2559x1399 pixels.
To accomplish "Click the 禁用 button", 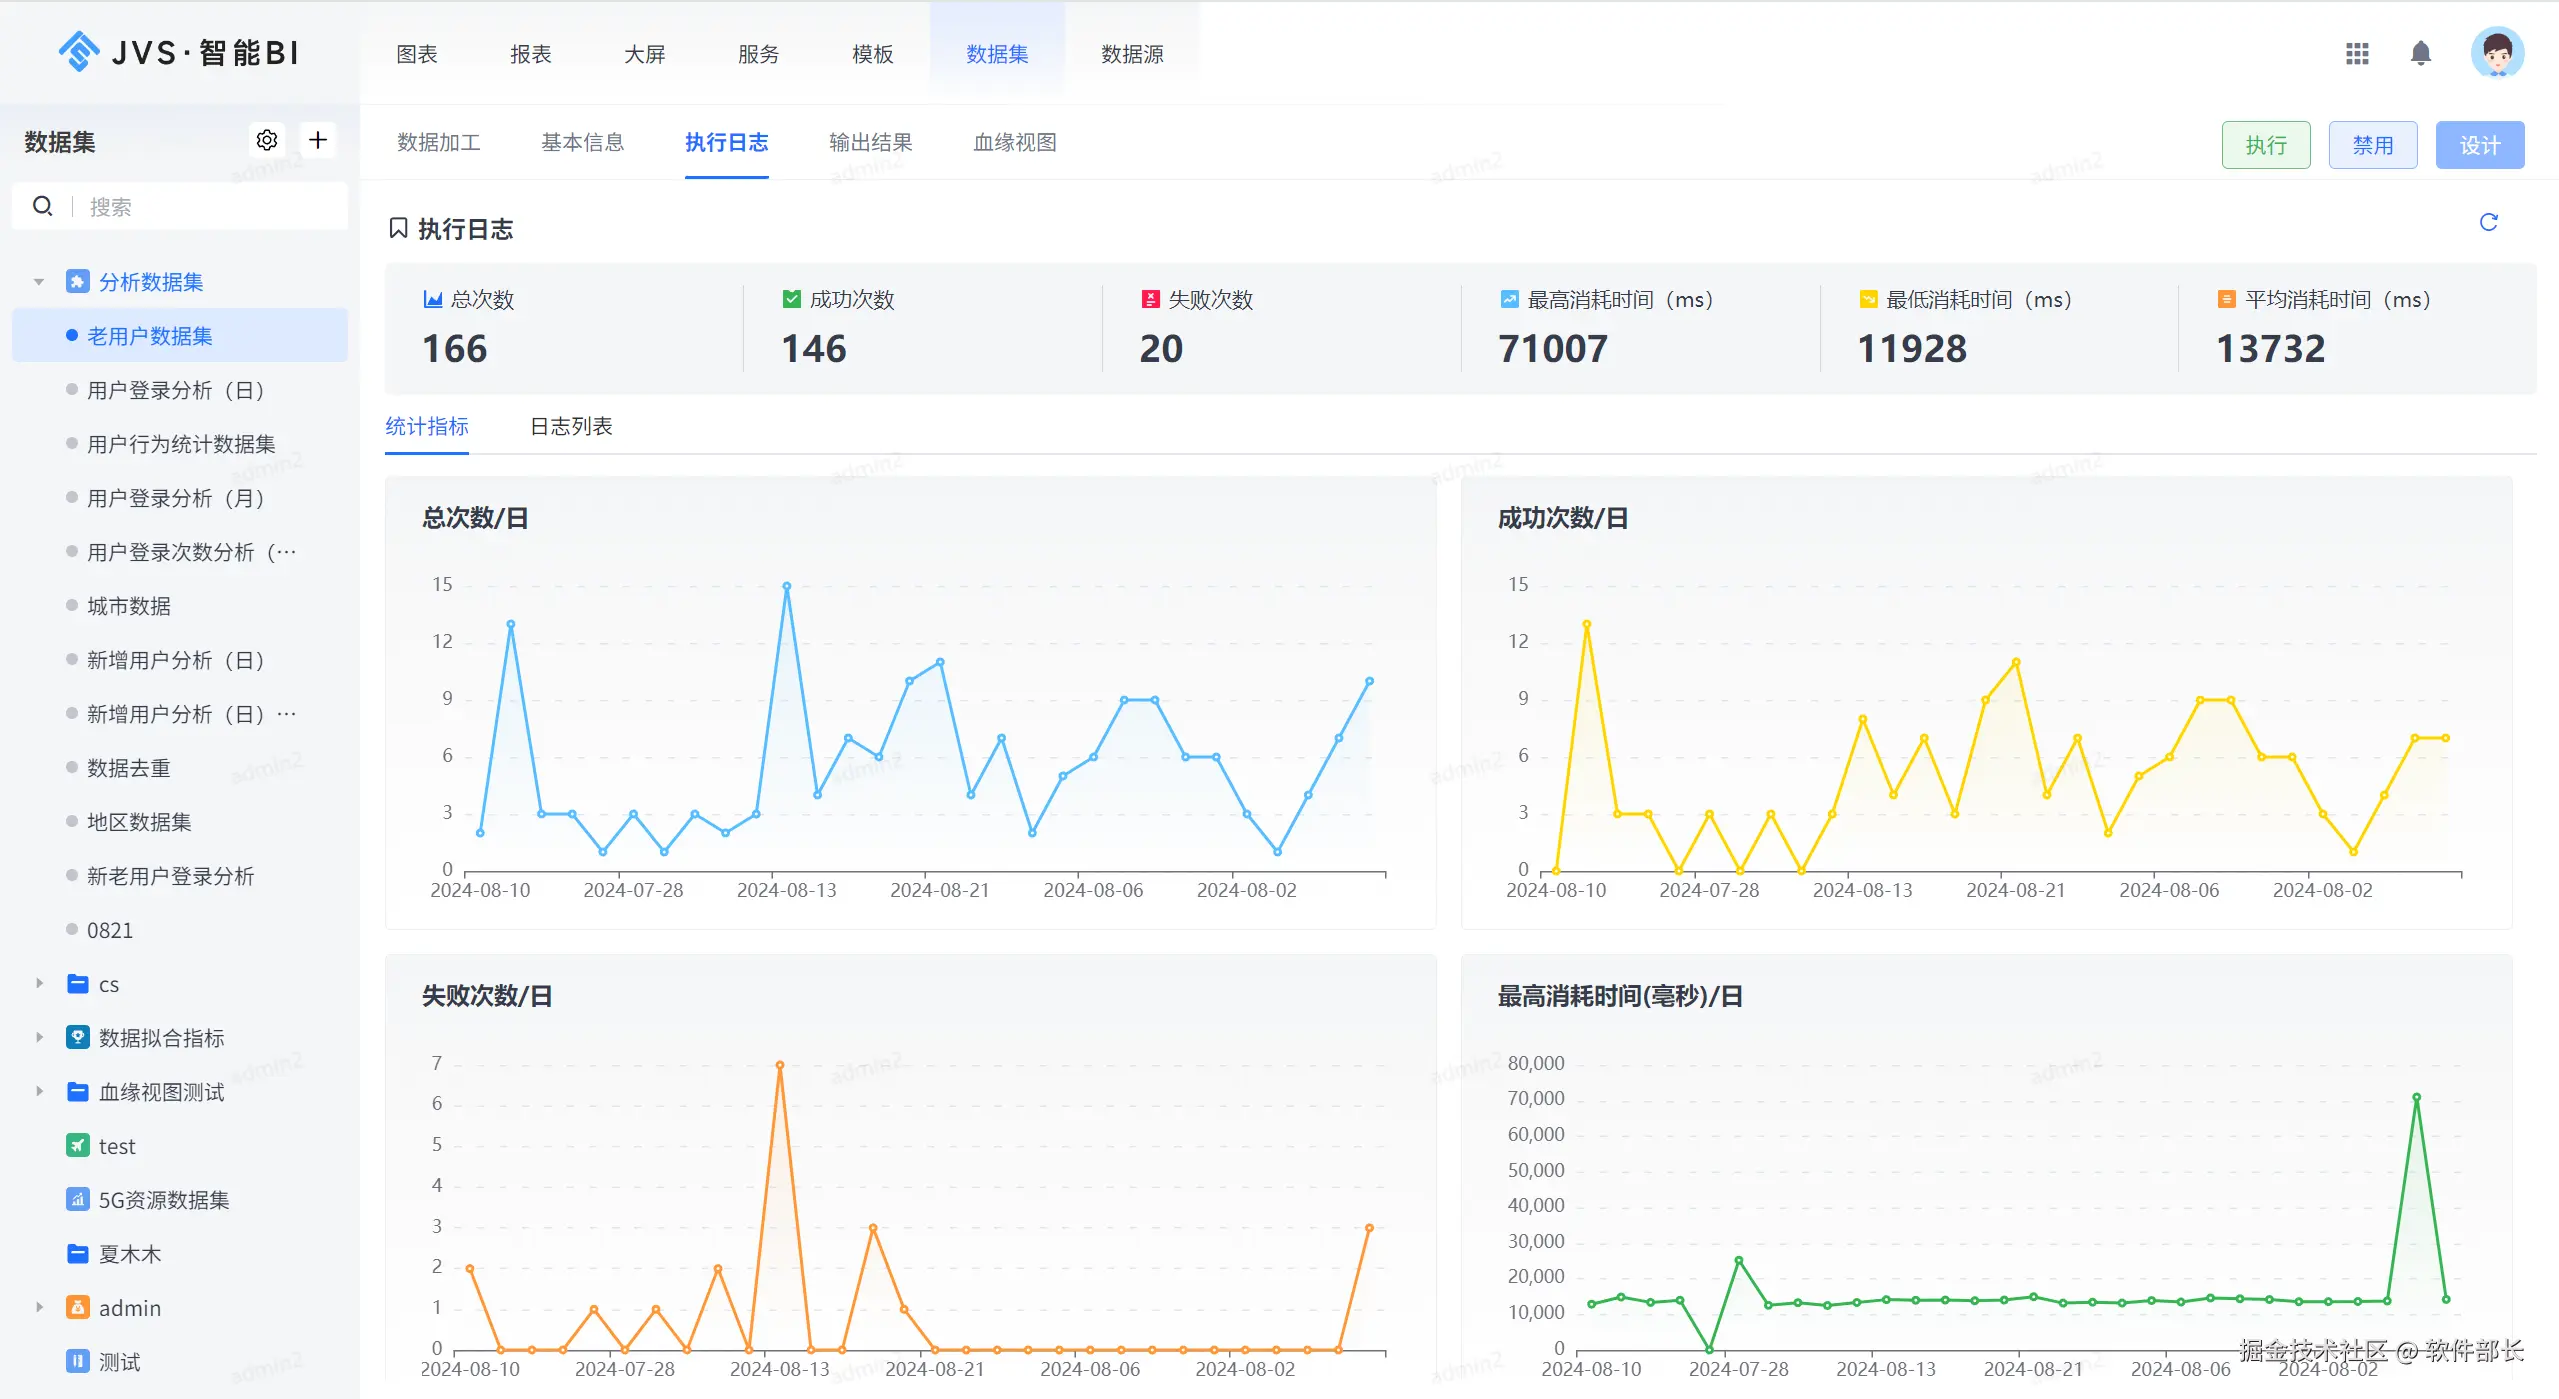I will tap(2372, 146).
